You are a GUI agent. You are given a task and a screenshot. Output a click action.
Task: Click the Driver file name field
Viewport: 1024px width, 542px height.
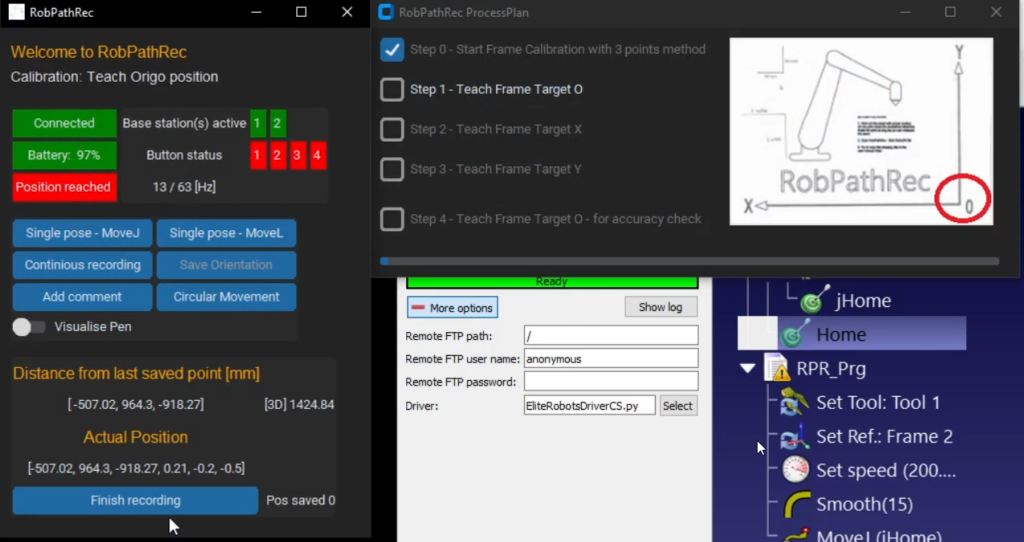click(590, 406)
